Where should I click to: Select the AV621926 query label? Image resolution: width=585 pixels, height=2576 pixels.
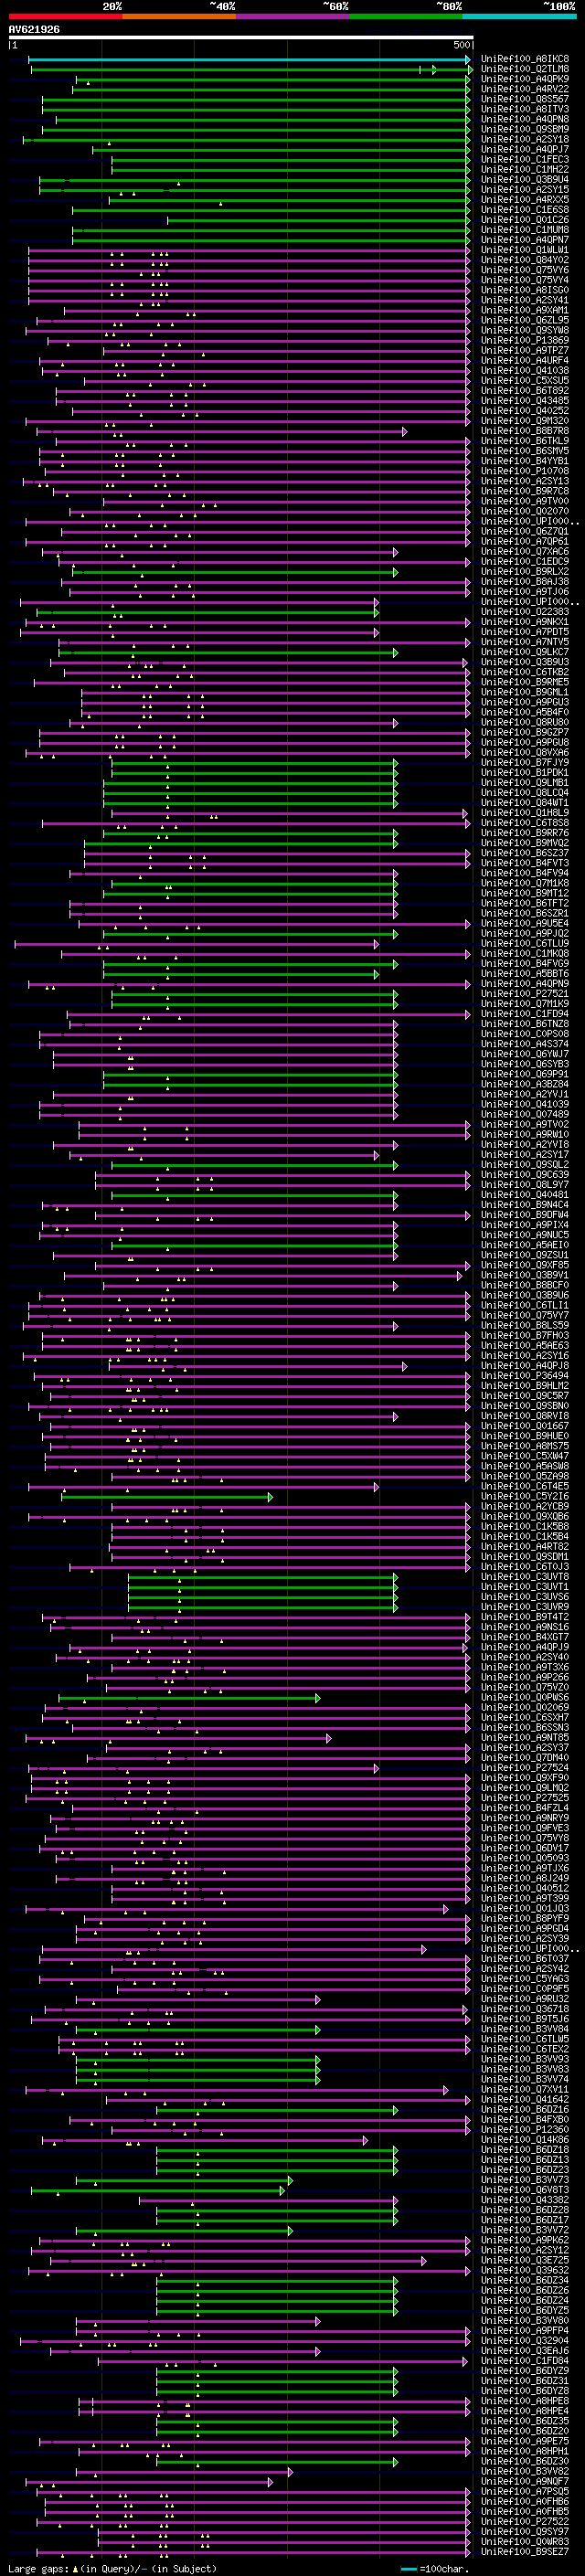pyautogui.click(x=34, y=29)
